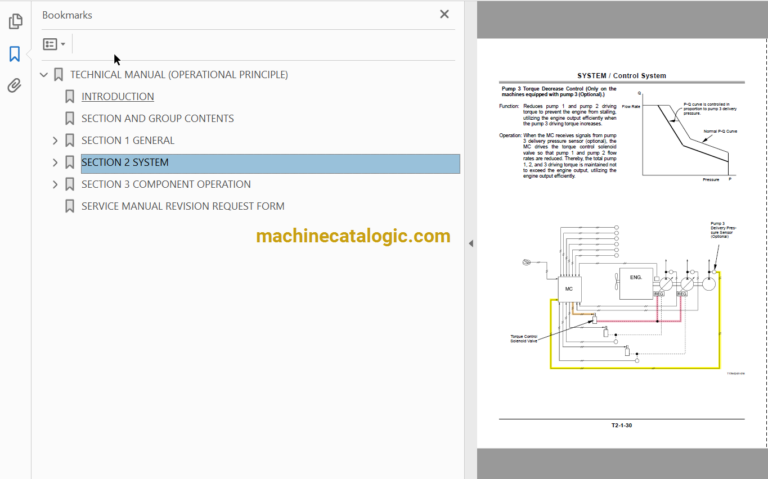Click bookmark icon beside TECHNICAL MANUAL root

58,74
